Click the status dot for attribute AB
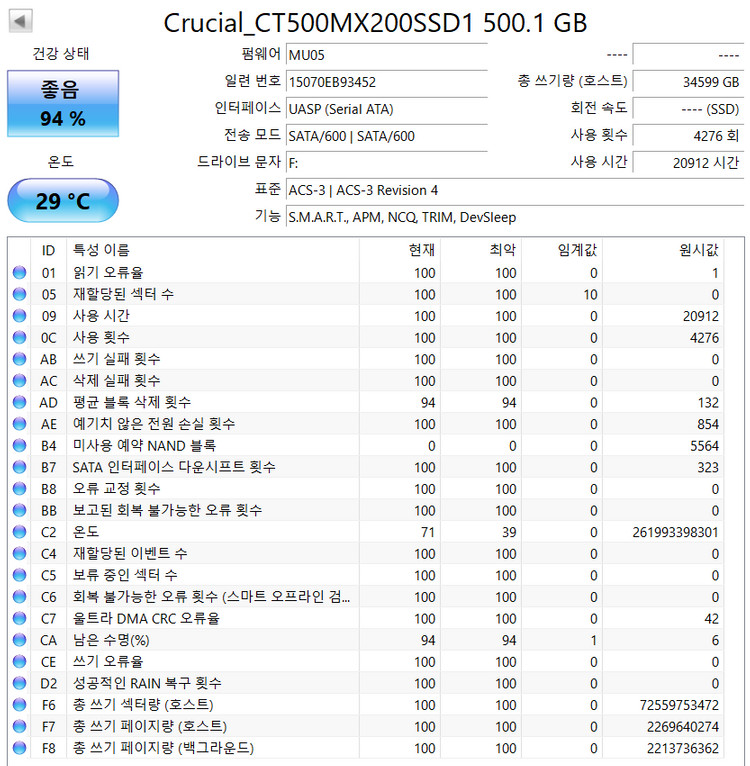This screenshot has height=766, width=750. 20,359
